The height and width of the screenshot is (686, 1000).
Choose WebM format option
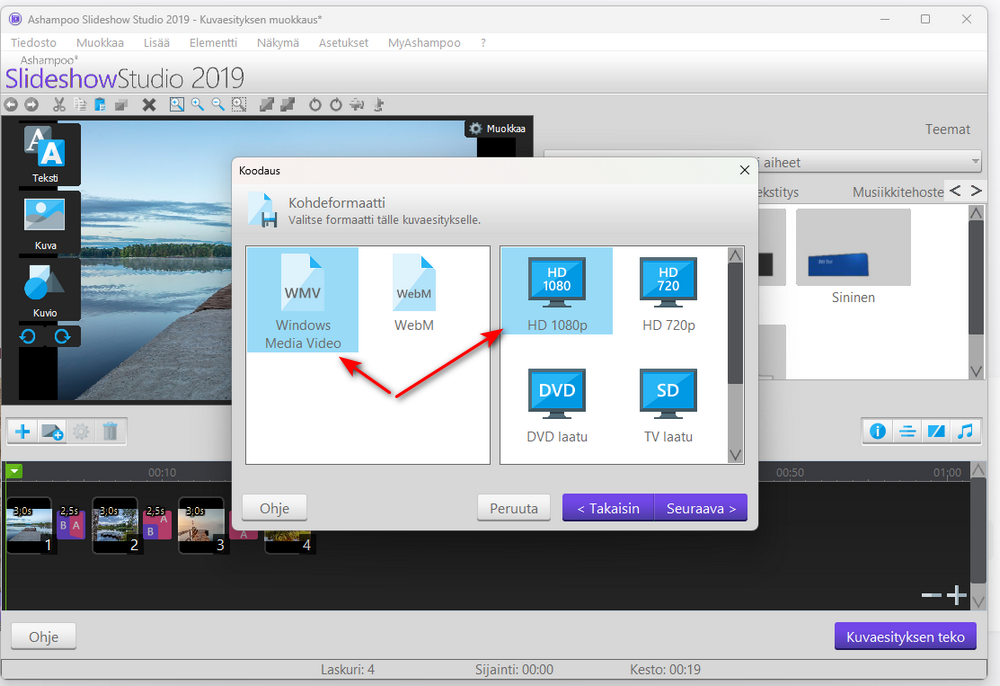click(414, 293)
